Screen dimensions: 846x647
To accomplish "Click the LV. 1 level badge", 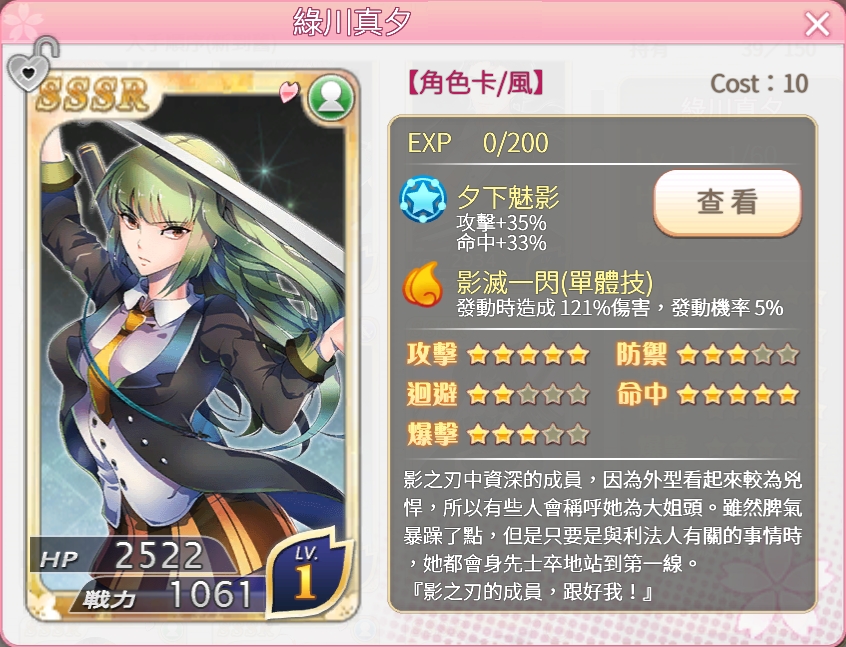I will click(308, 573).
